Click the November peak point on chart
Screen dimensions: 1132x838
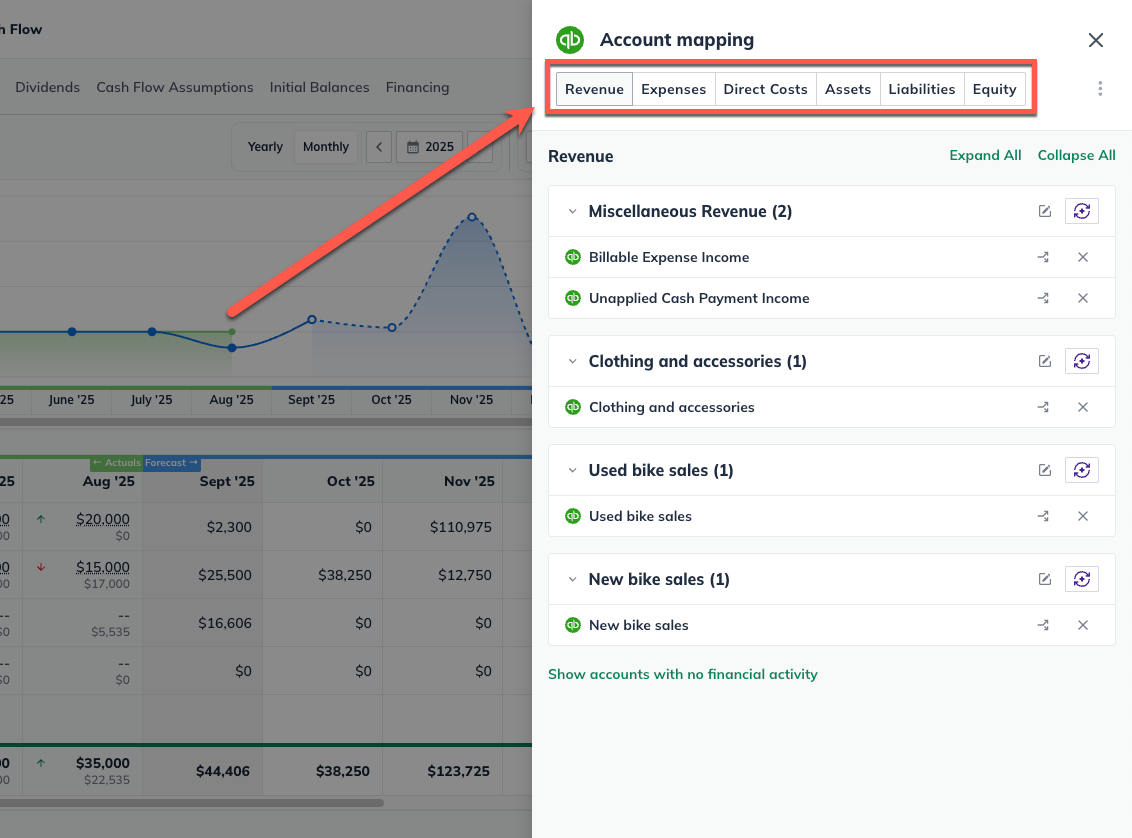(x=472, y=216)
